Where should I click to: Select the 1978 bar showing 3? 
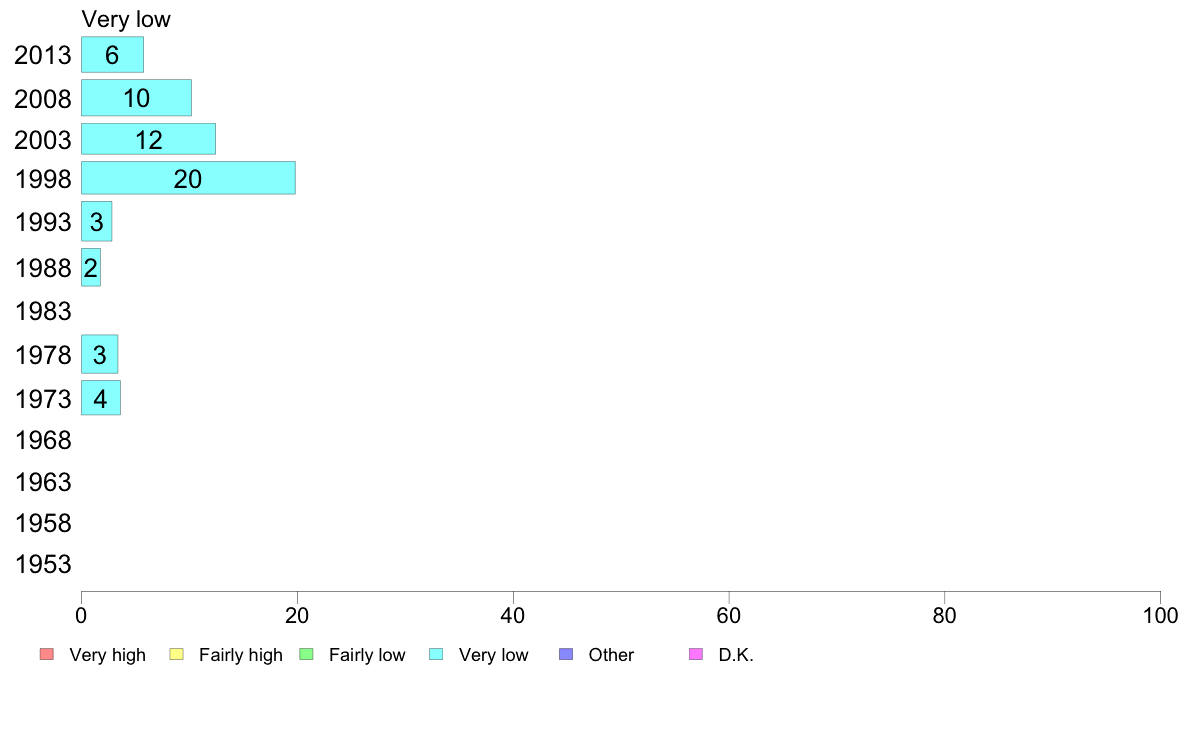coord(99,354)
